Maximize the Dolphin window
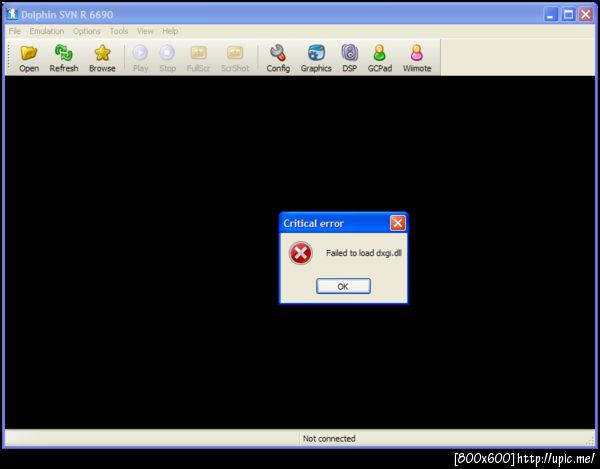 [569, 15]
